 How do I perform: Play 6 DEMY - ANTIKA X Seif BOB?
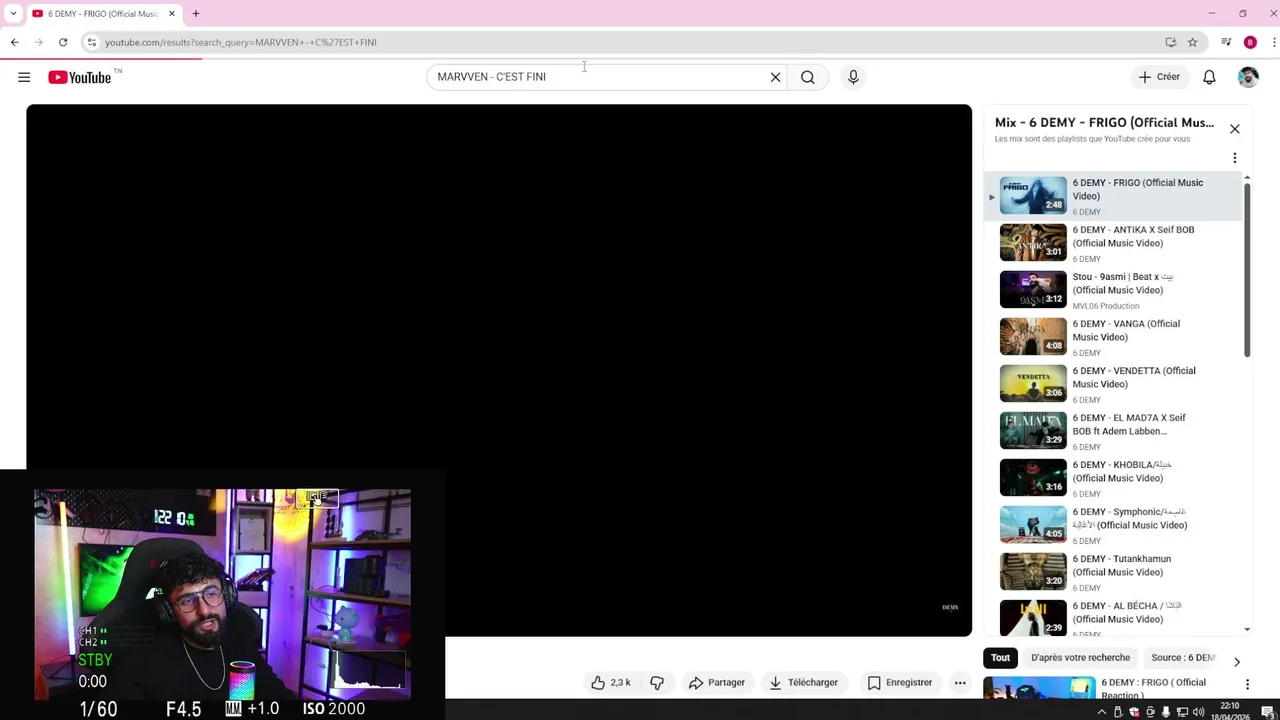[1115, 243]
